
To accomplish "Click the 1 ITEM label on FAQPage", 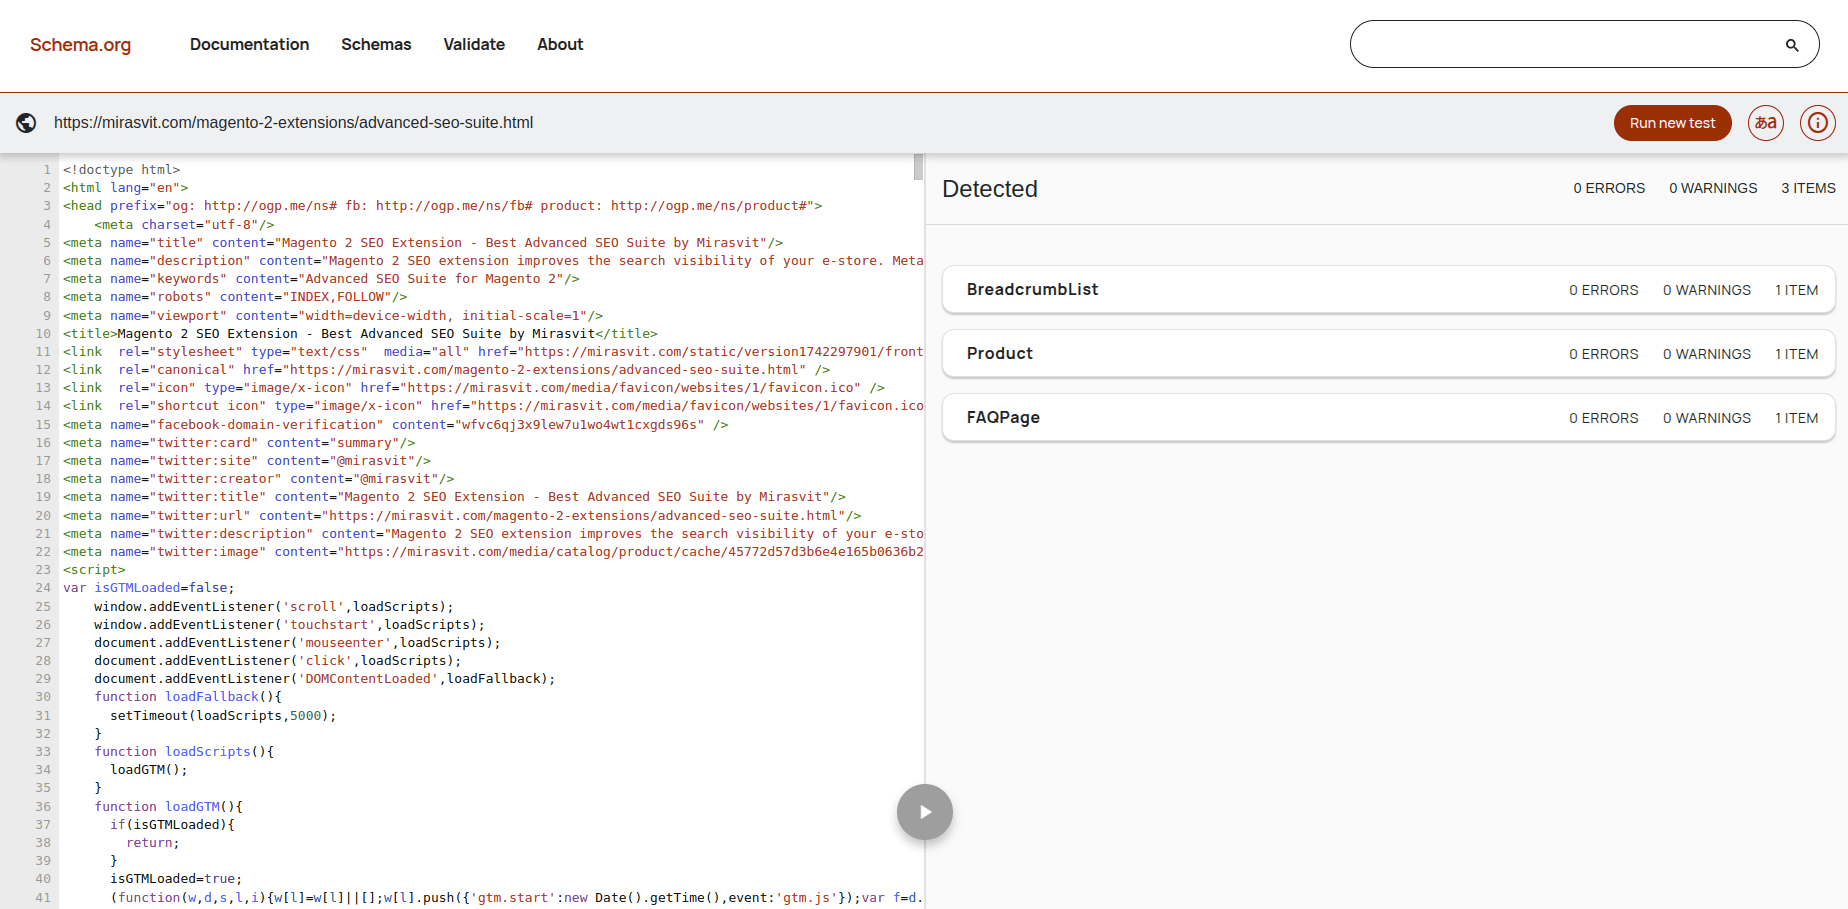I will 1797,417.
